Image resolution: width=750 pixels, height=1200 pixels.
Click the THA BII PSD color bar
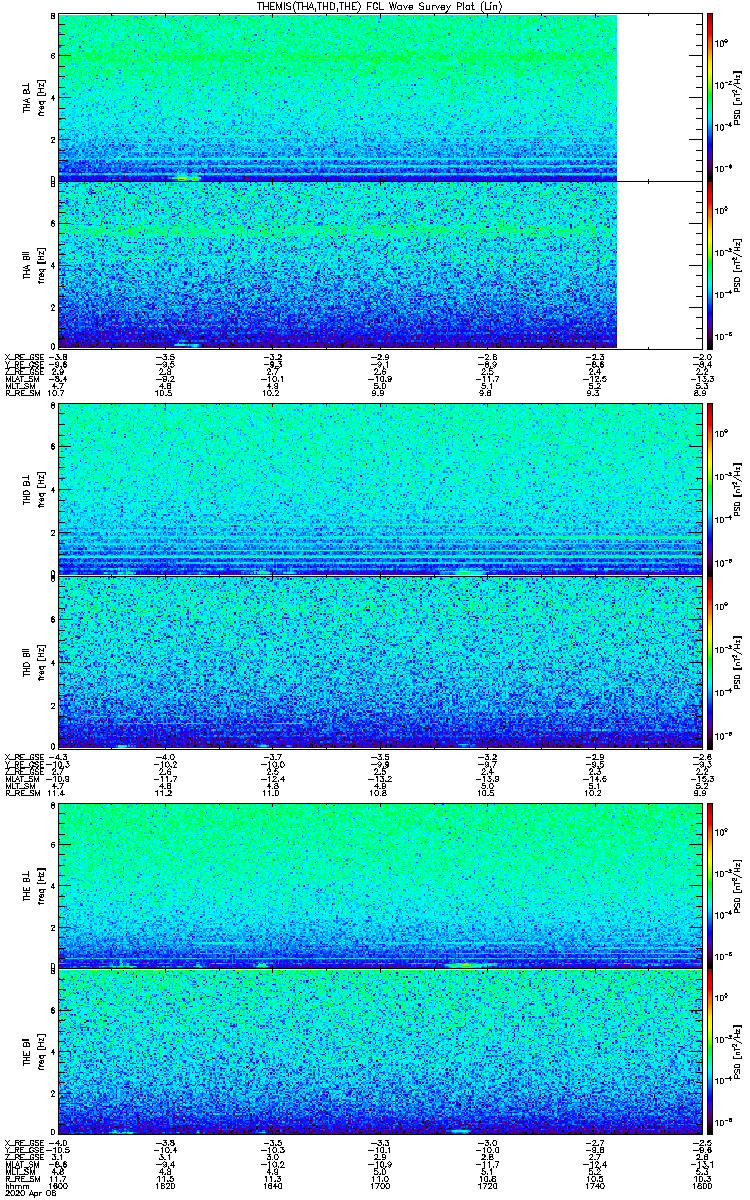pyautogui.click(x=710, y=264)
